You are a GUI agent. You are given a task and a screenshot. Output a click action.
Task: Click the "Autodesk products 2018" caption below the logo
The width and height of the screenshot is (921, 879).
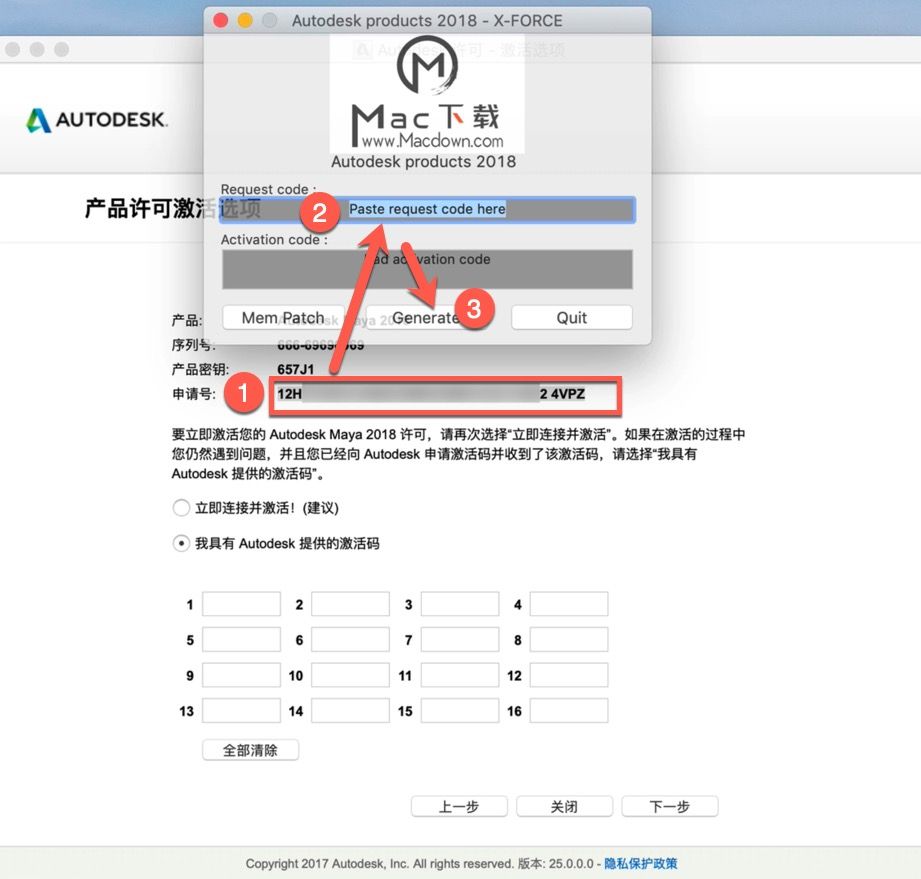[x=423, y=162]
